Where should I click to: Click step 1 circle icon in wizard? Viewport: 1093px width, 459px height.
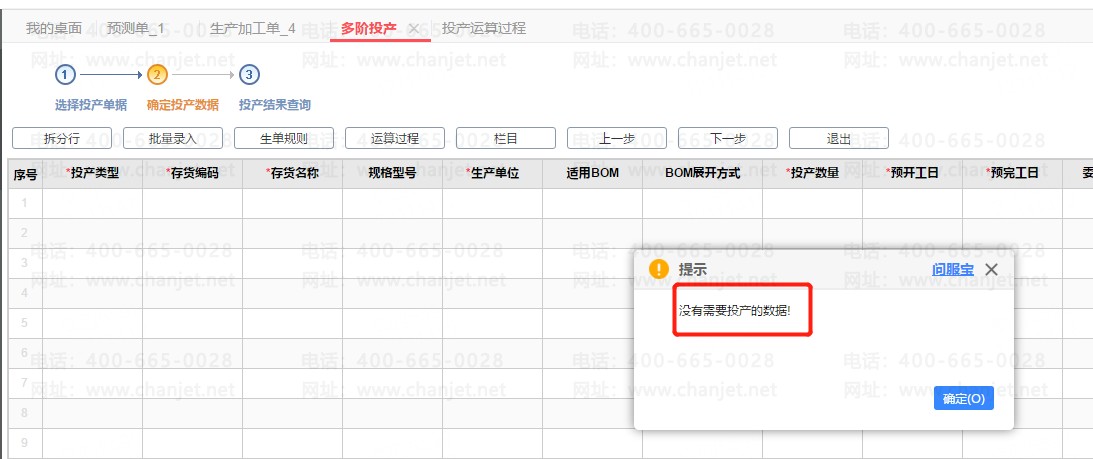click(x=65, y=74)
